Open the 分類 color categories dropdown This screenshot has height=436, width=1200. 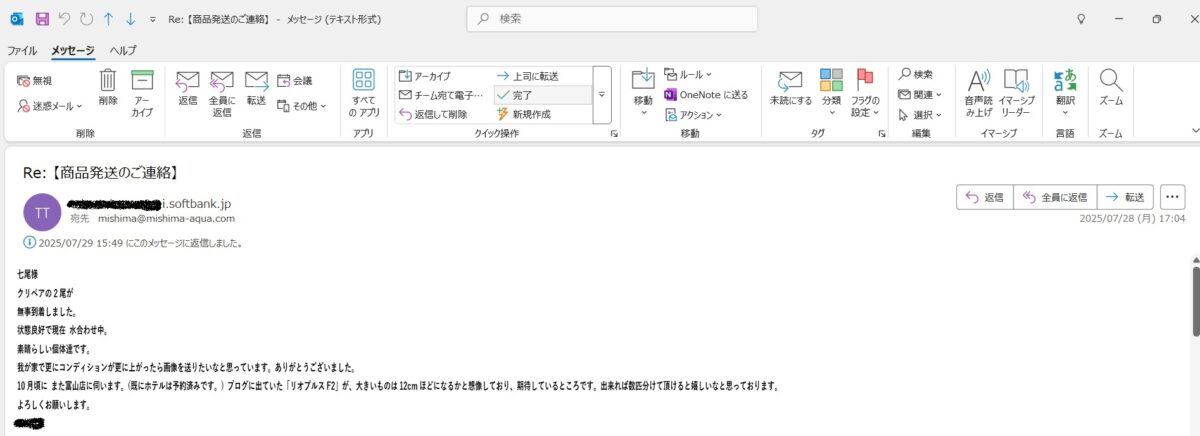coord(831,93)
